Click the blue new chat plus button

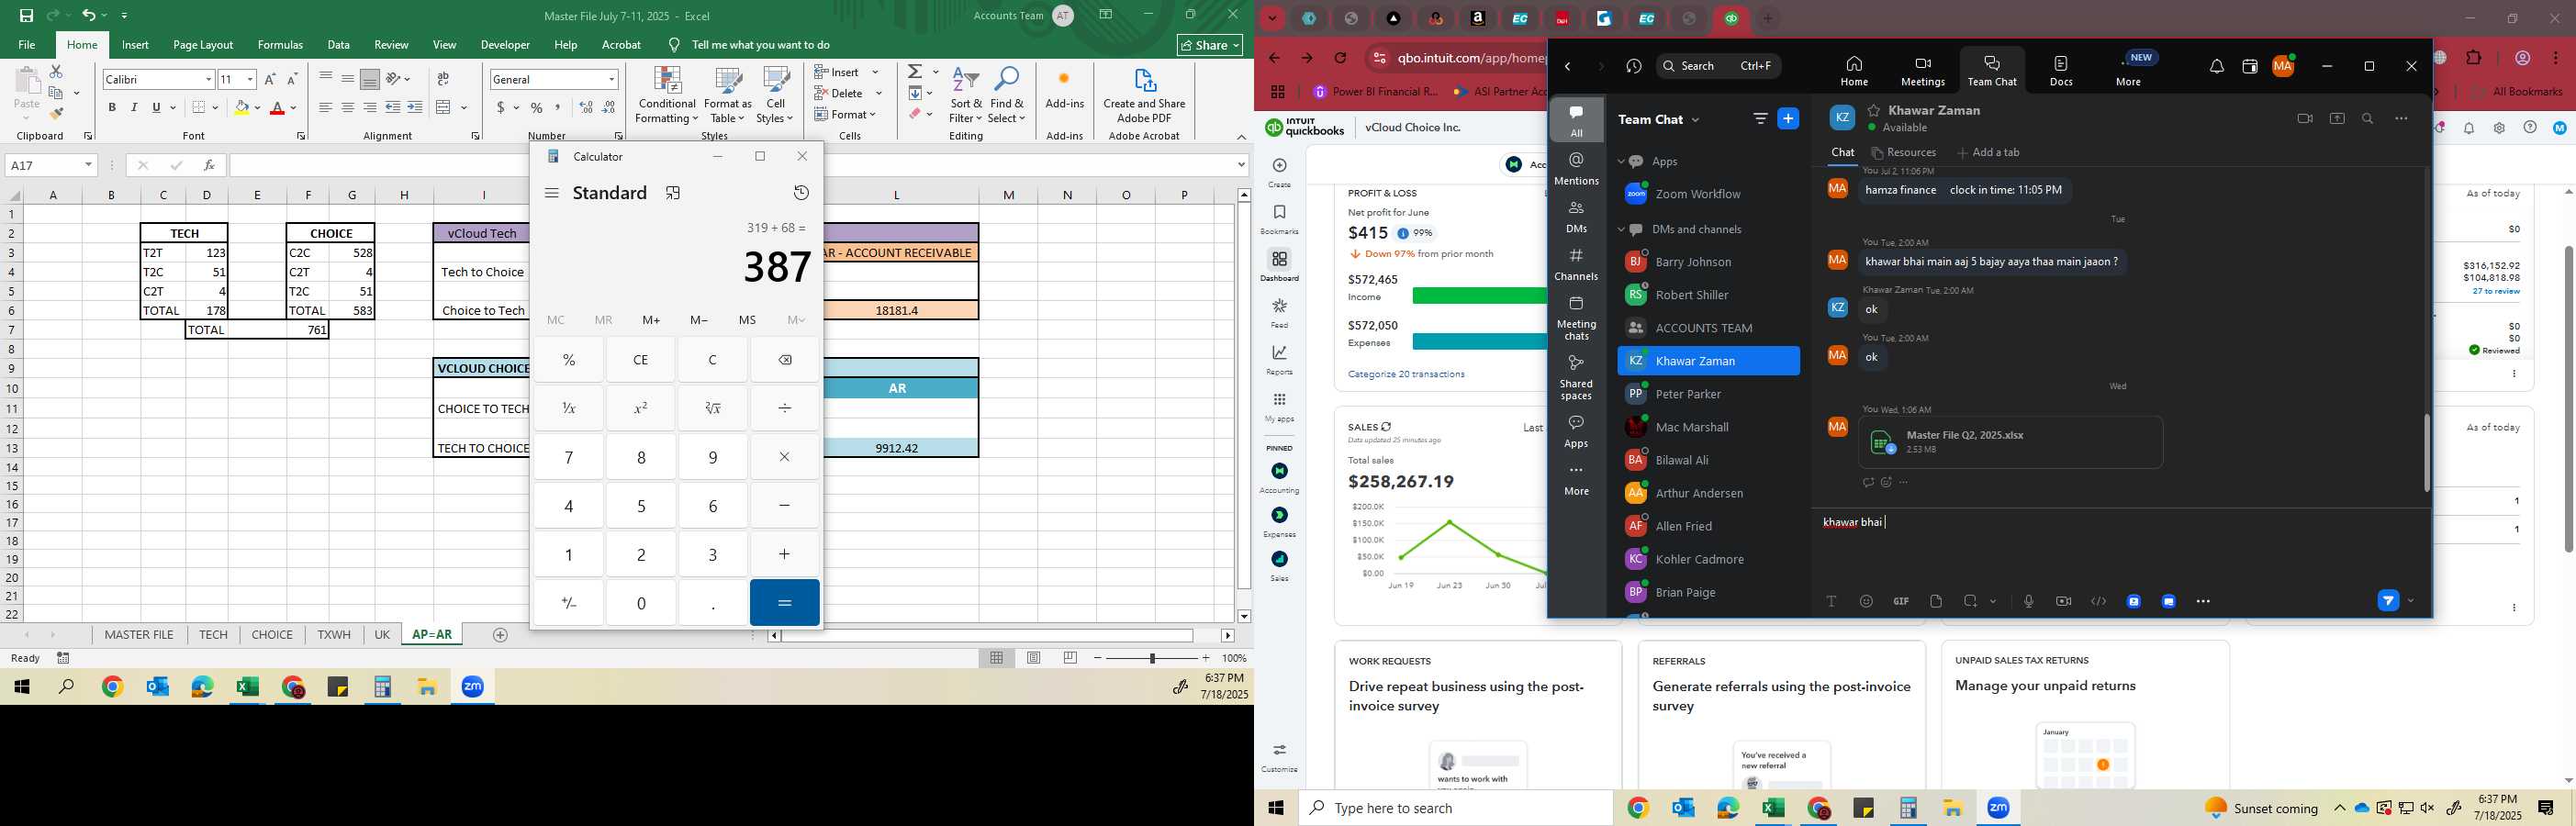(1788, 119)
